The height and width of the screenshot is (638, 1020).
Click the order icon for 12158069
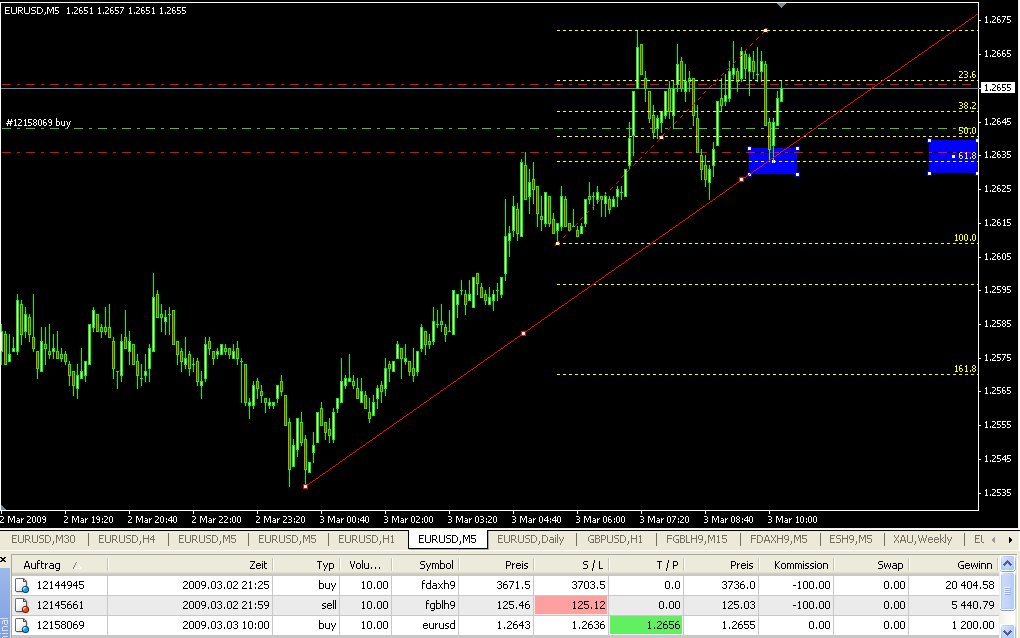point(21,626)
